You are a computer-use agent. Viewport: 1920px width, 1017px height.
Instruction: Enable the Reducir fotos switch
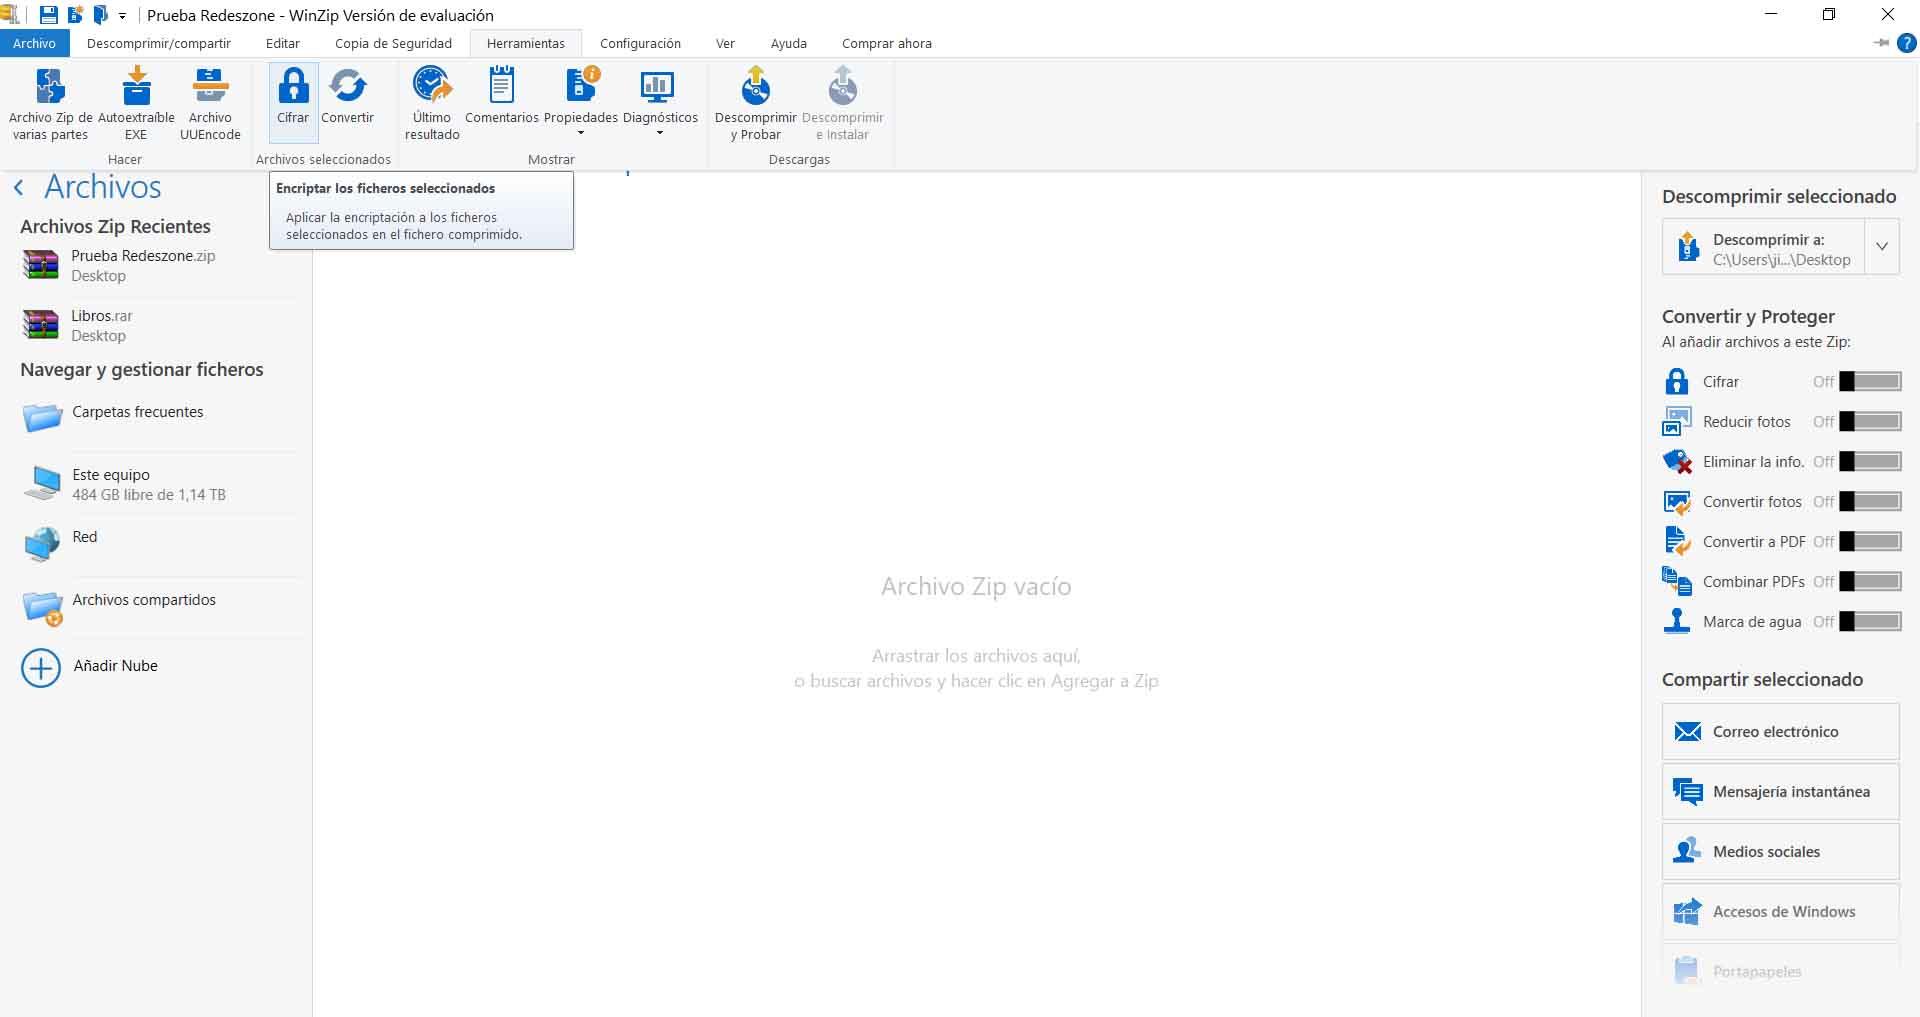click(1870, 421)
